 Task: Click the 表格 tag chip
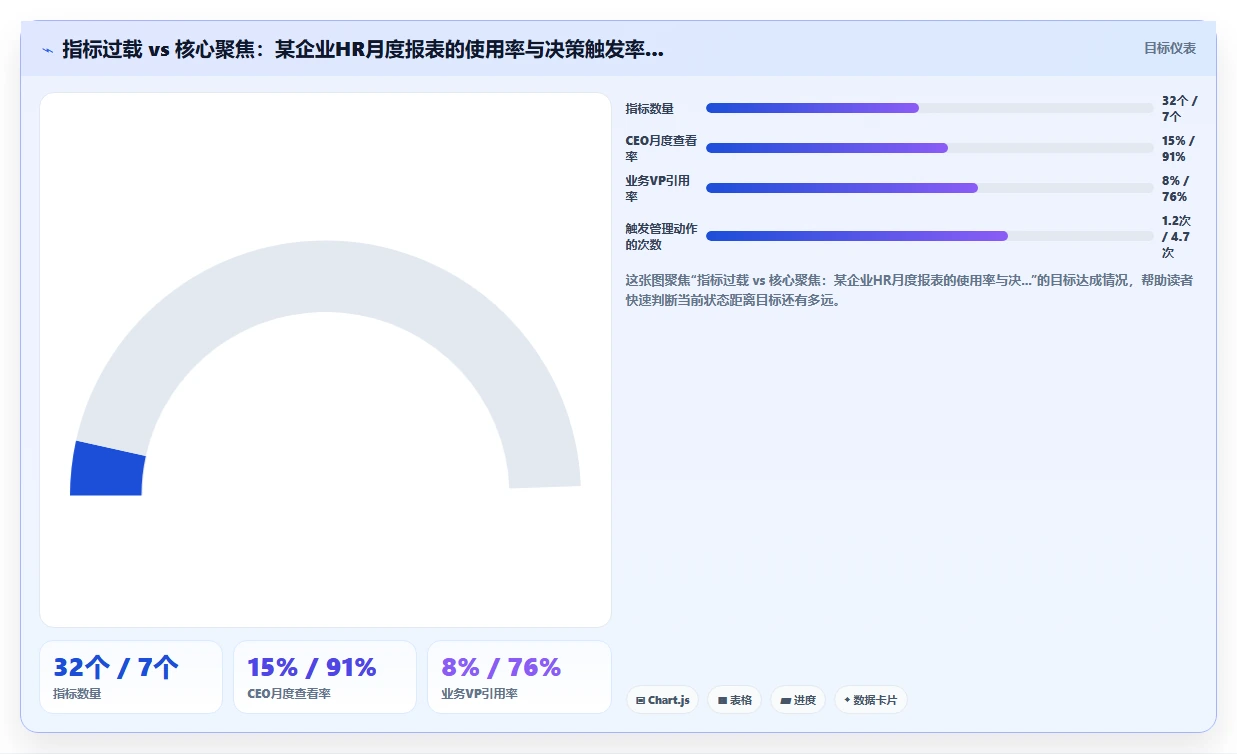[x=735, y=700]
